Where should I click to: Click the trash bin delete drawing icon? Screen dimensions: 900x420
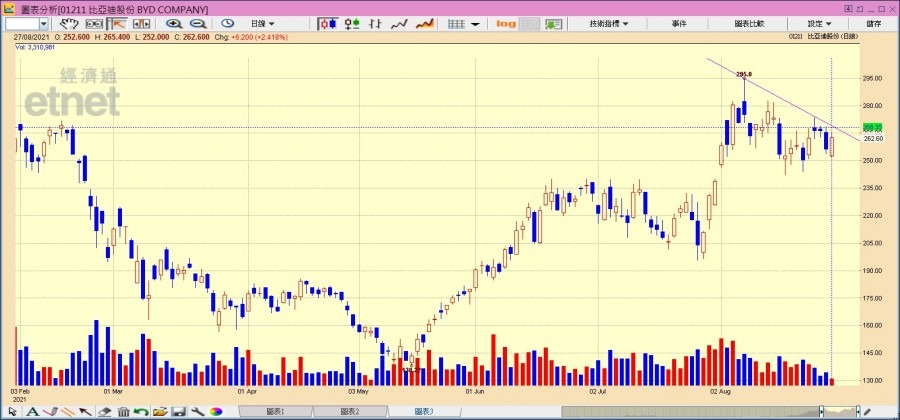pos(123,412)
